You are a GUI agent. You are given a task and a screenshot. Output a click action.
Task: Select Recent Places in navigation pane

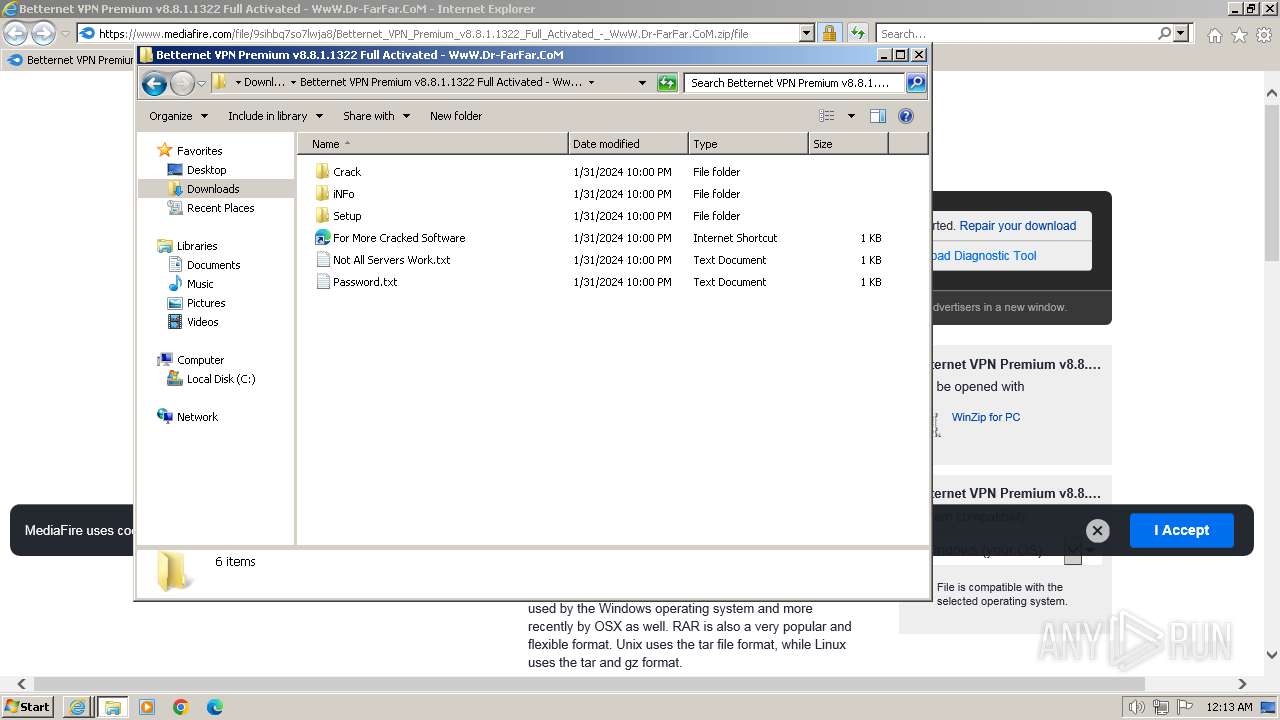pos(211,208)
